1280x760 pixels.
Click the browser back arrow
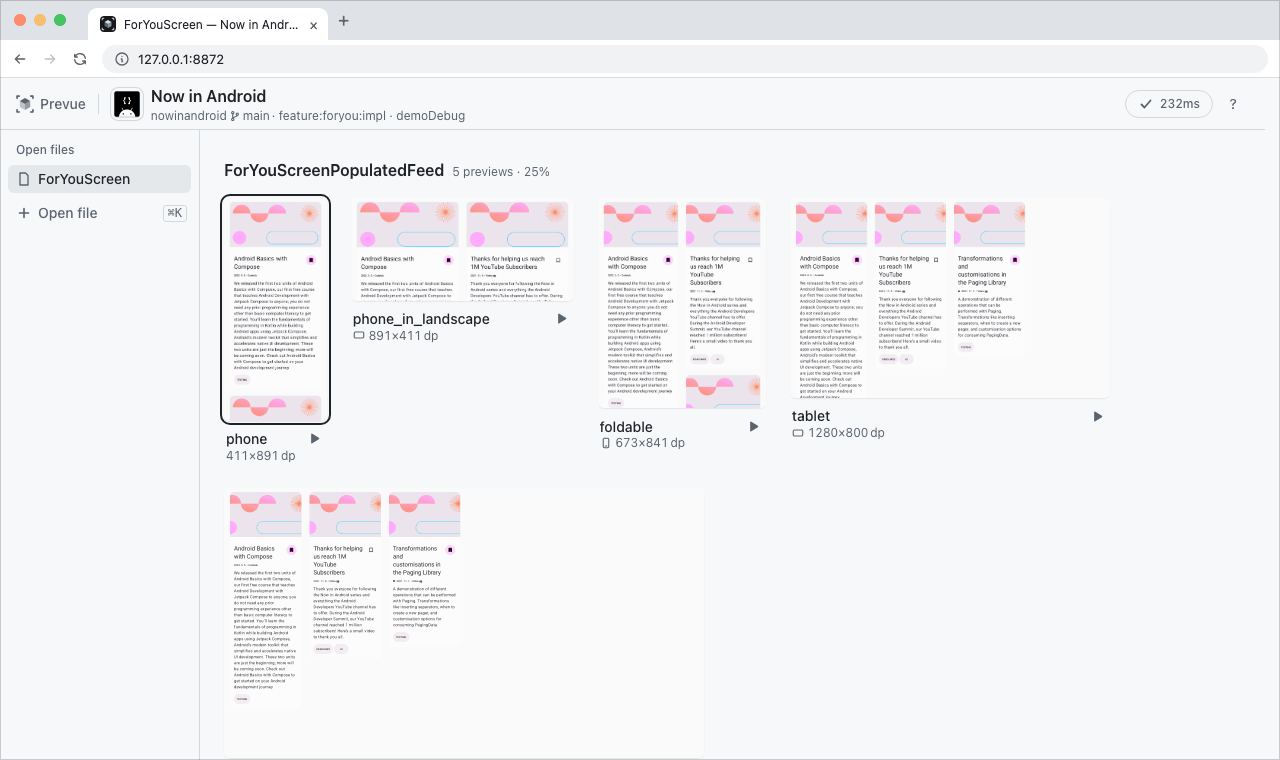[x=20, y=59]
